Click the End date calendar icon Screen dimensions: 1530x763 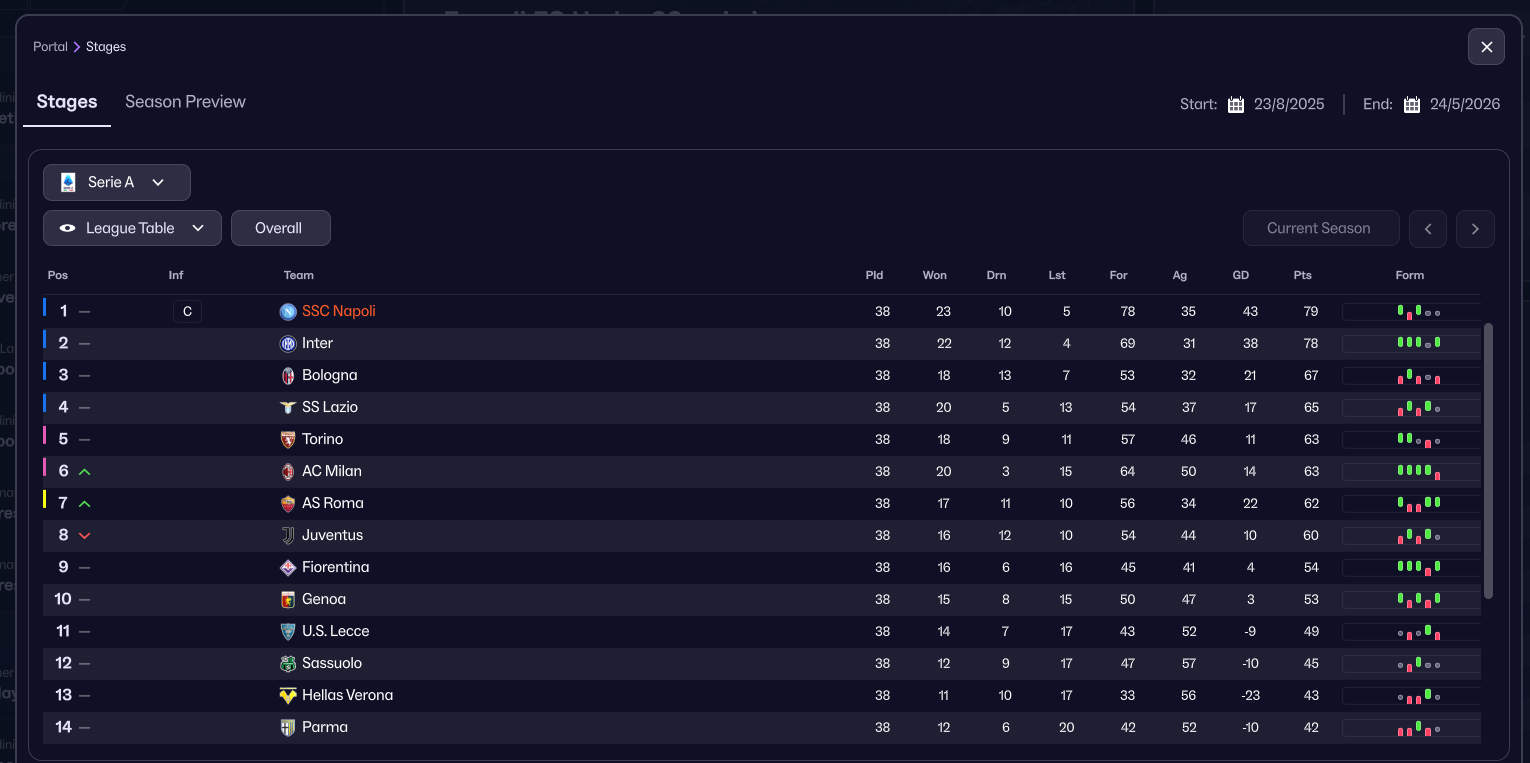point(1412,104)
